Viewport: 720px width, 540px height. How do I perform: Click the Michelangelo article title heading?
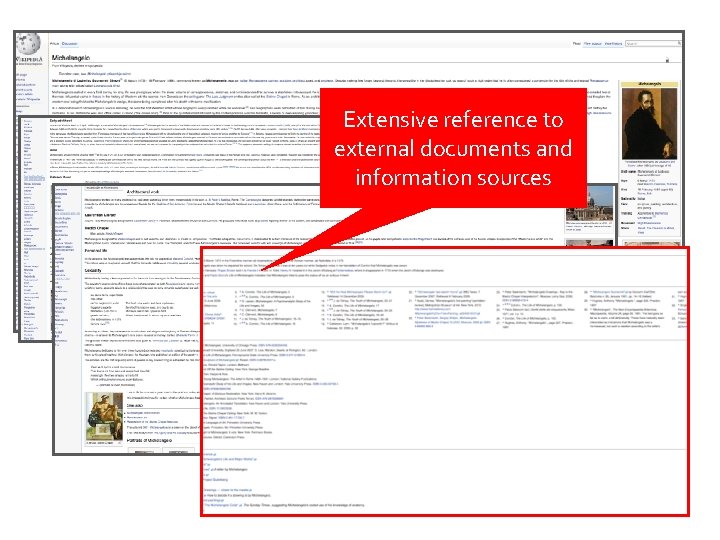[x=71, y=58]
